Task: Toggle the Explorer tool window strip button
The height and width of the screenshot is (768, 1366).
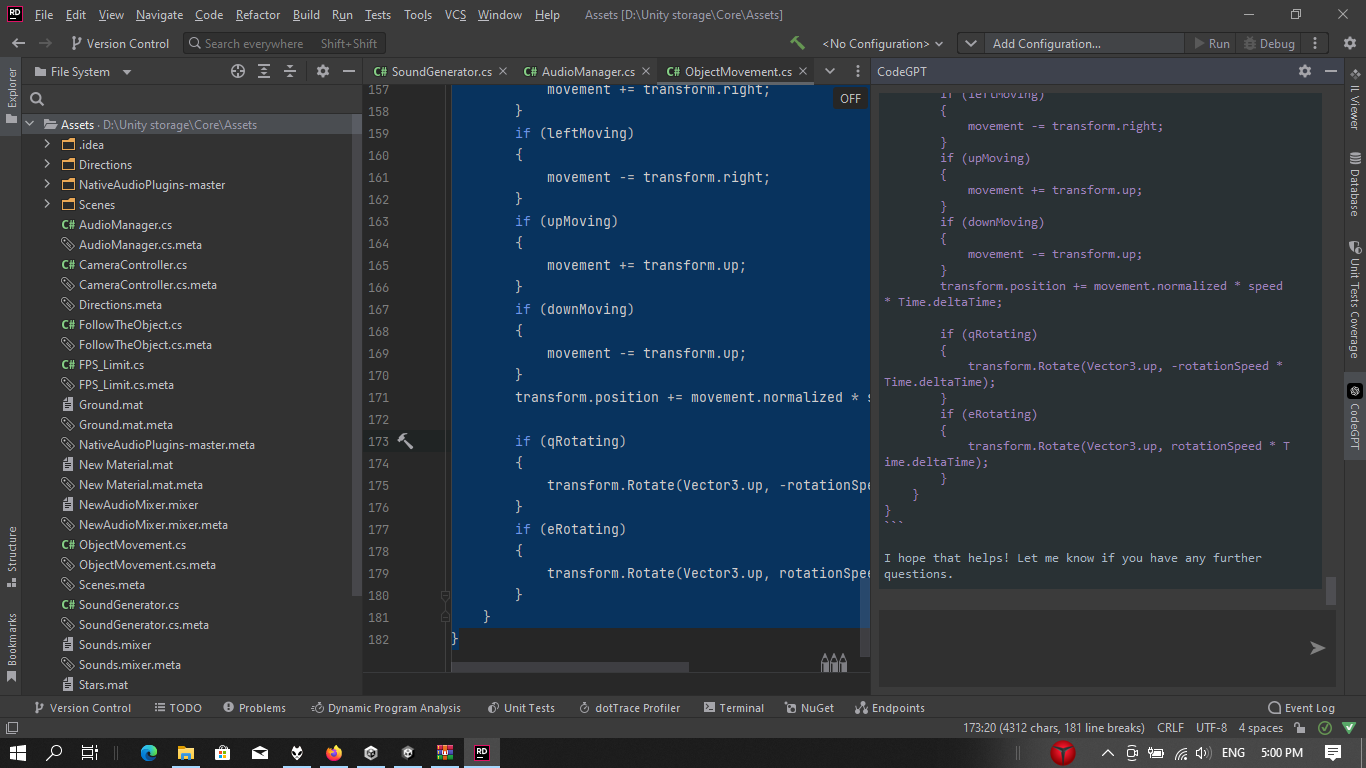Action: [12, 96]
